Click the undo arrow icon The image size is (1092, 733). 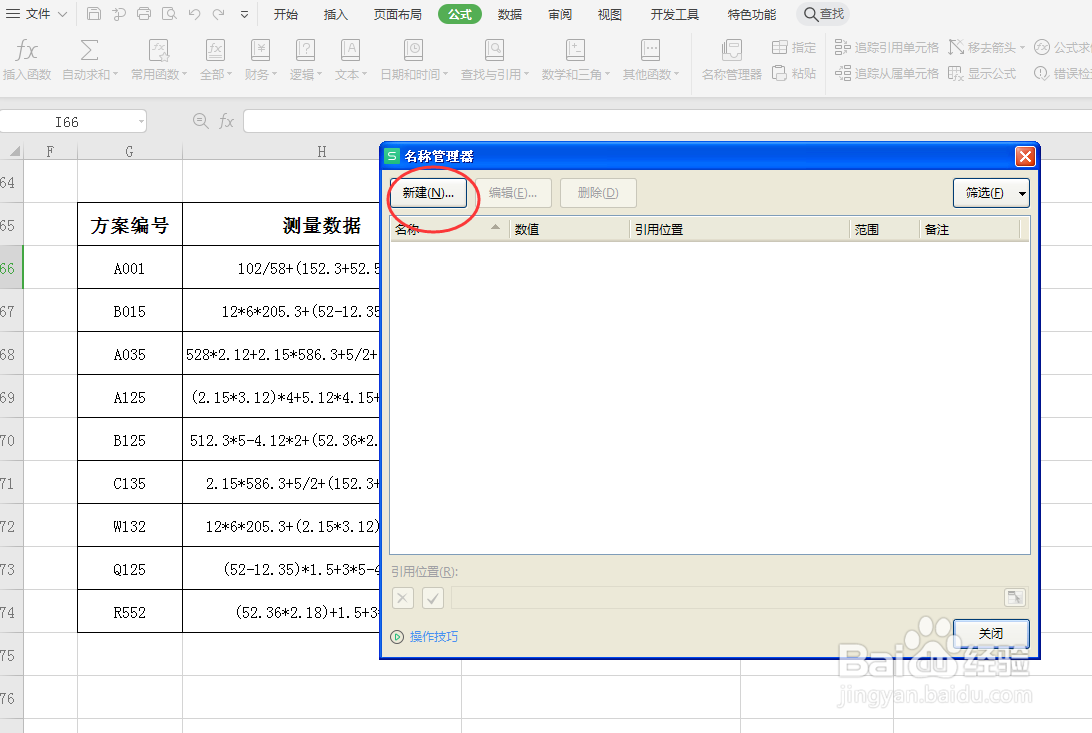point(194,14)
